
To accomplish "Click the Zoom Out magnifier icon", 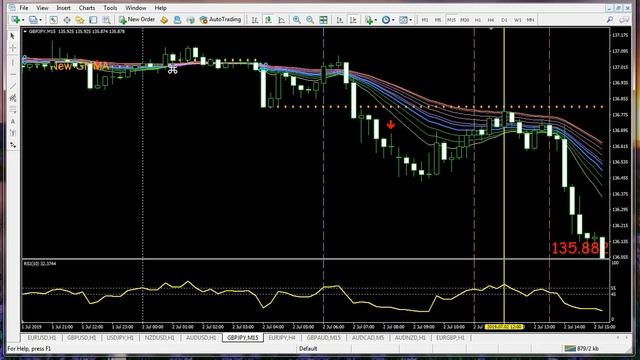I will pyautogui.click(x=310, y=20).
